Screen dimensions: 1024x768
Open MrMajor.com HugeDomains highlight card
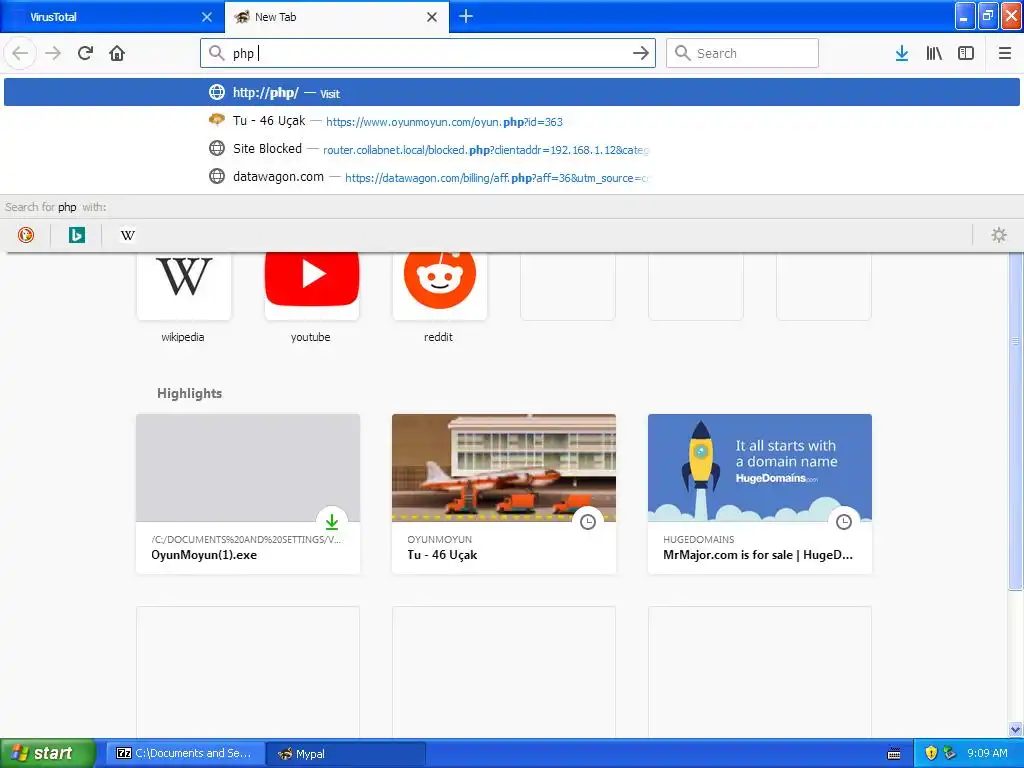pyautogui.click(x=760, y=494)
